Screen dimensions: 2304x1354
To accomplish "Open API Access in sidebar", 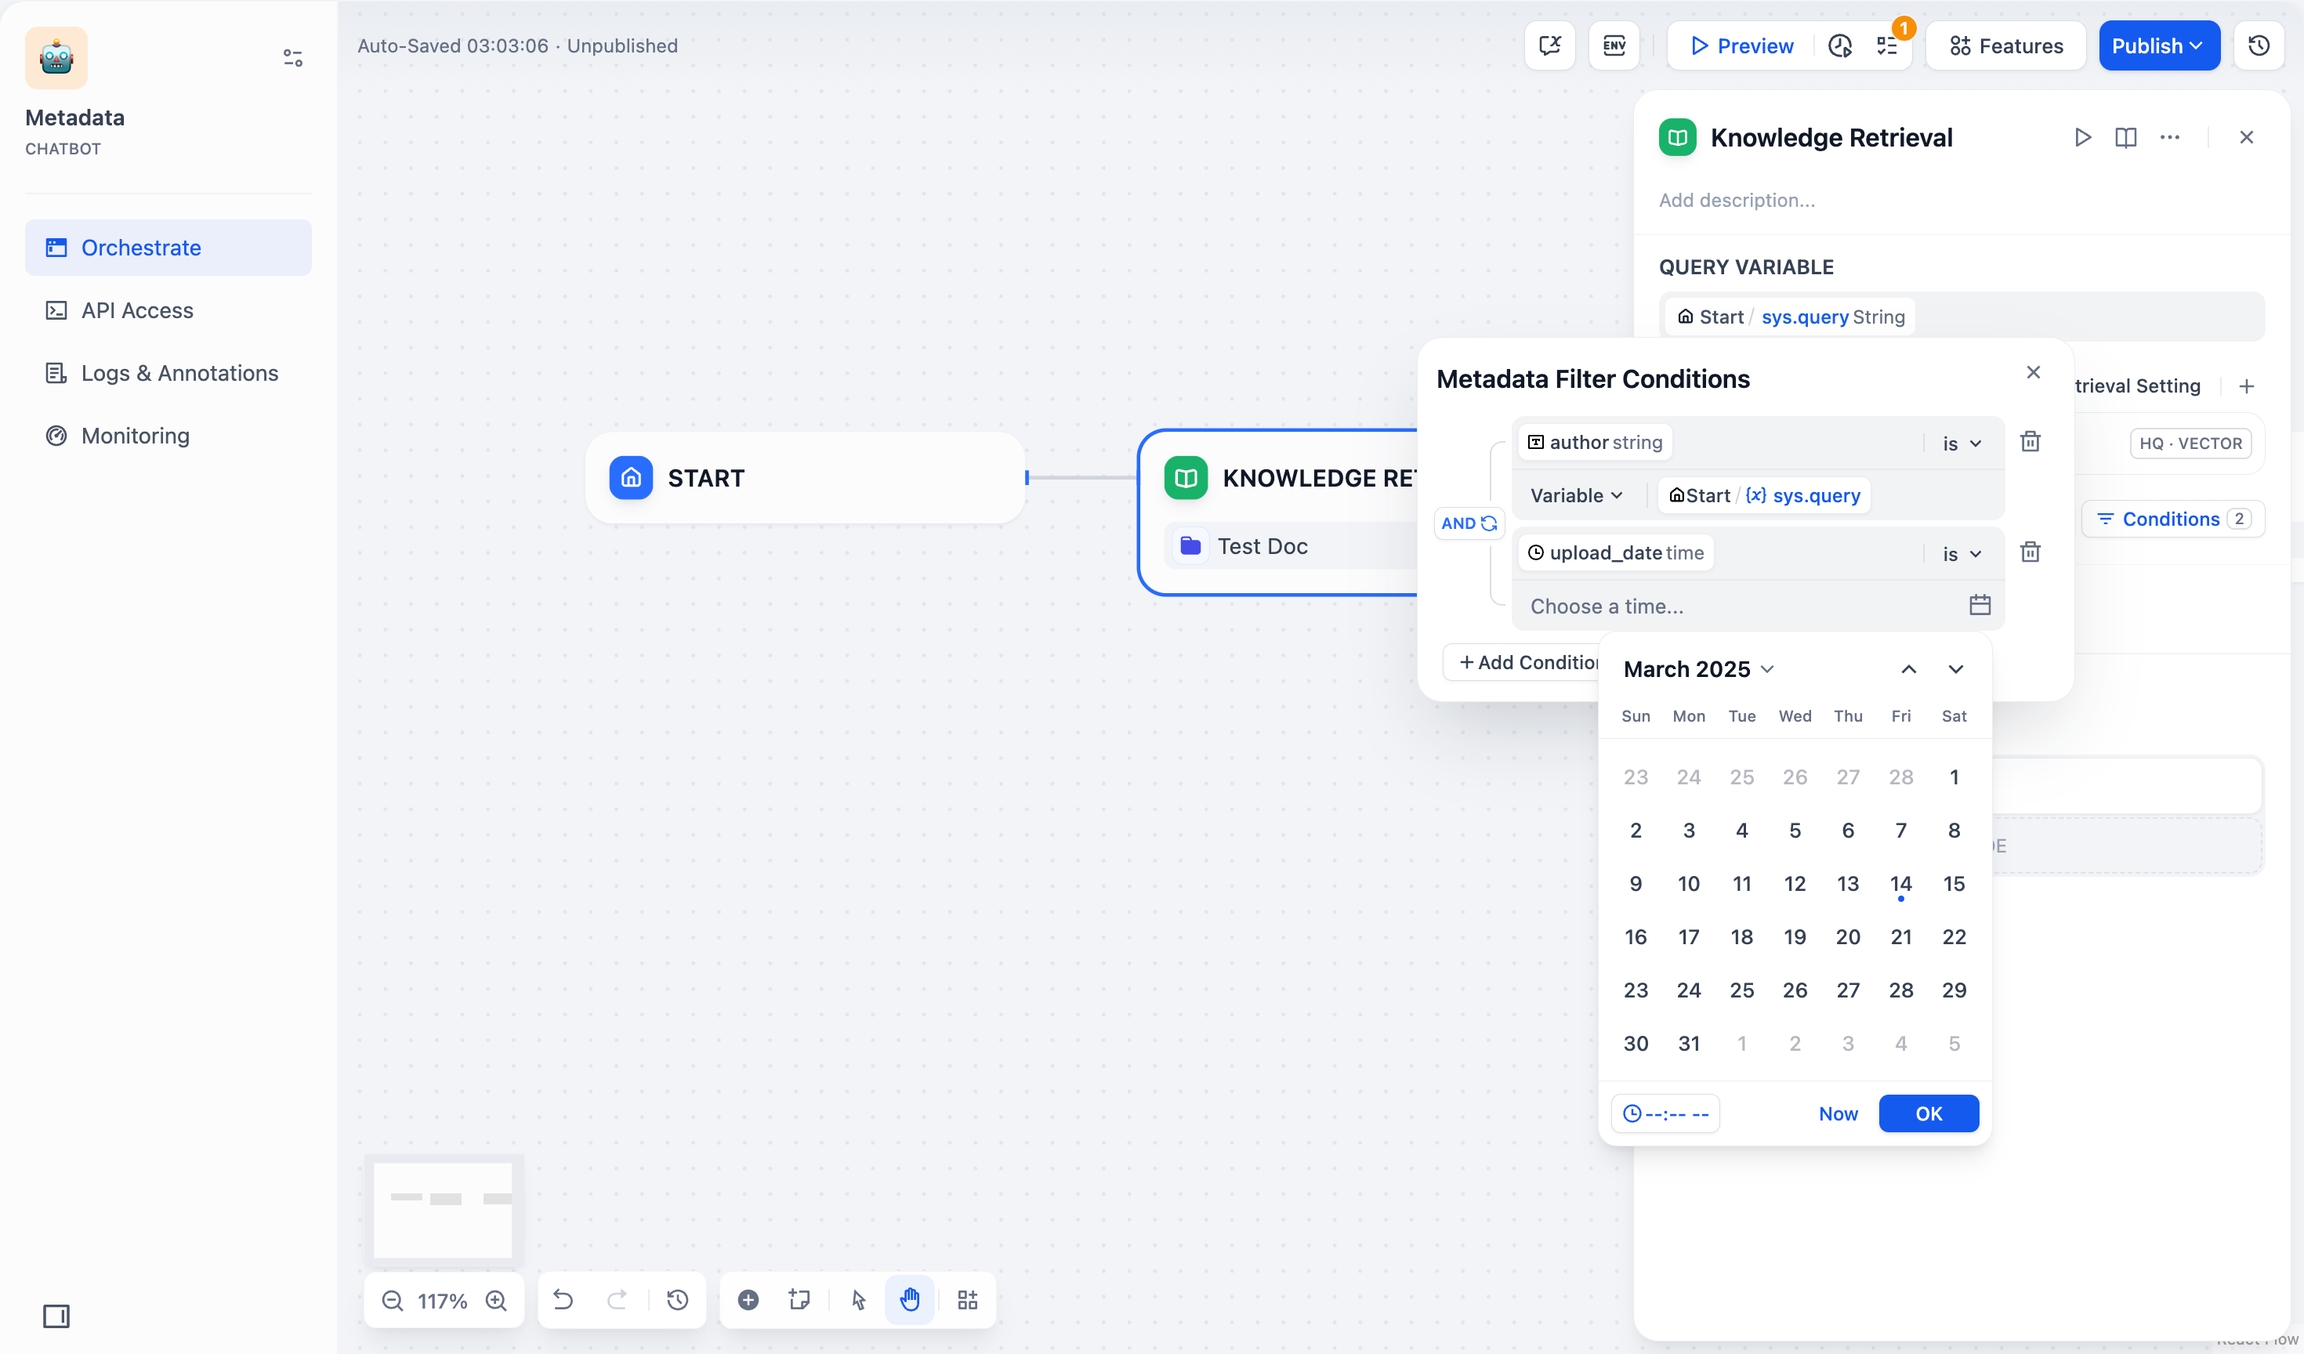I will click(x=137, y=310).
